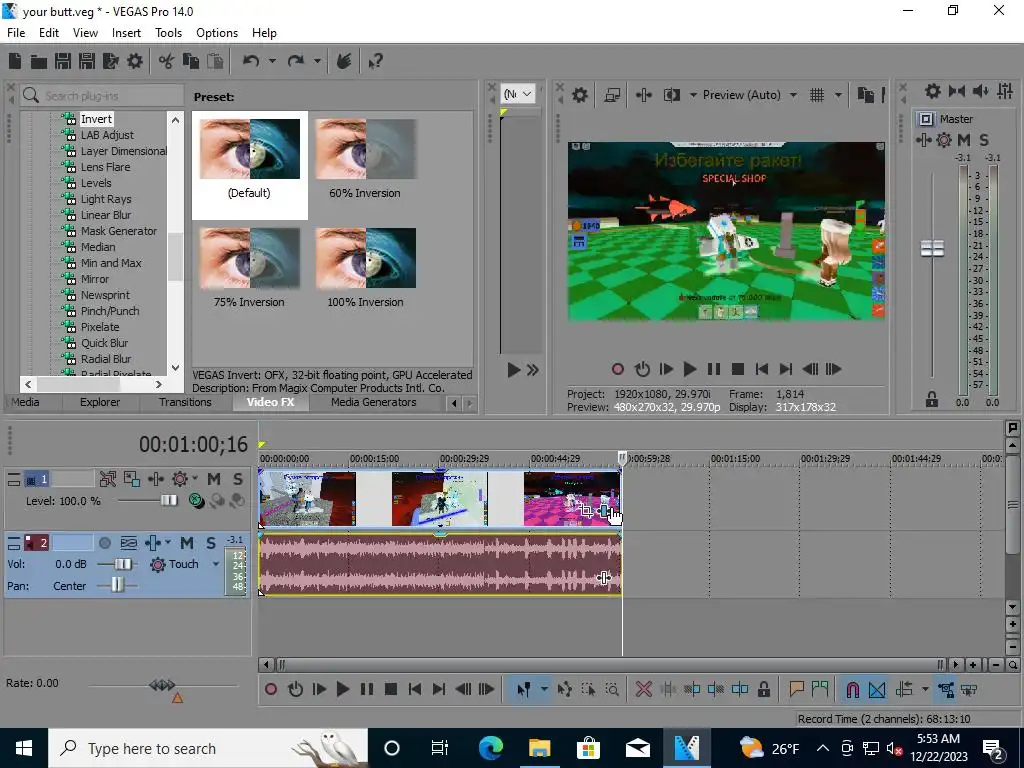Toggle the Master Bus fader lock icon
The height and width of the screenshot is (768, 1024).
[x=932, y=400]
